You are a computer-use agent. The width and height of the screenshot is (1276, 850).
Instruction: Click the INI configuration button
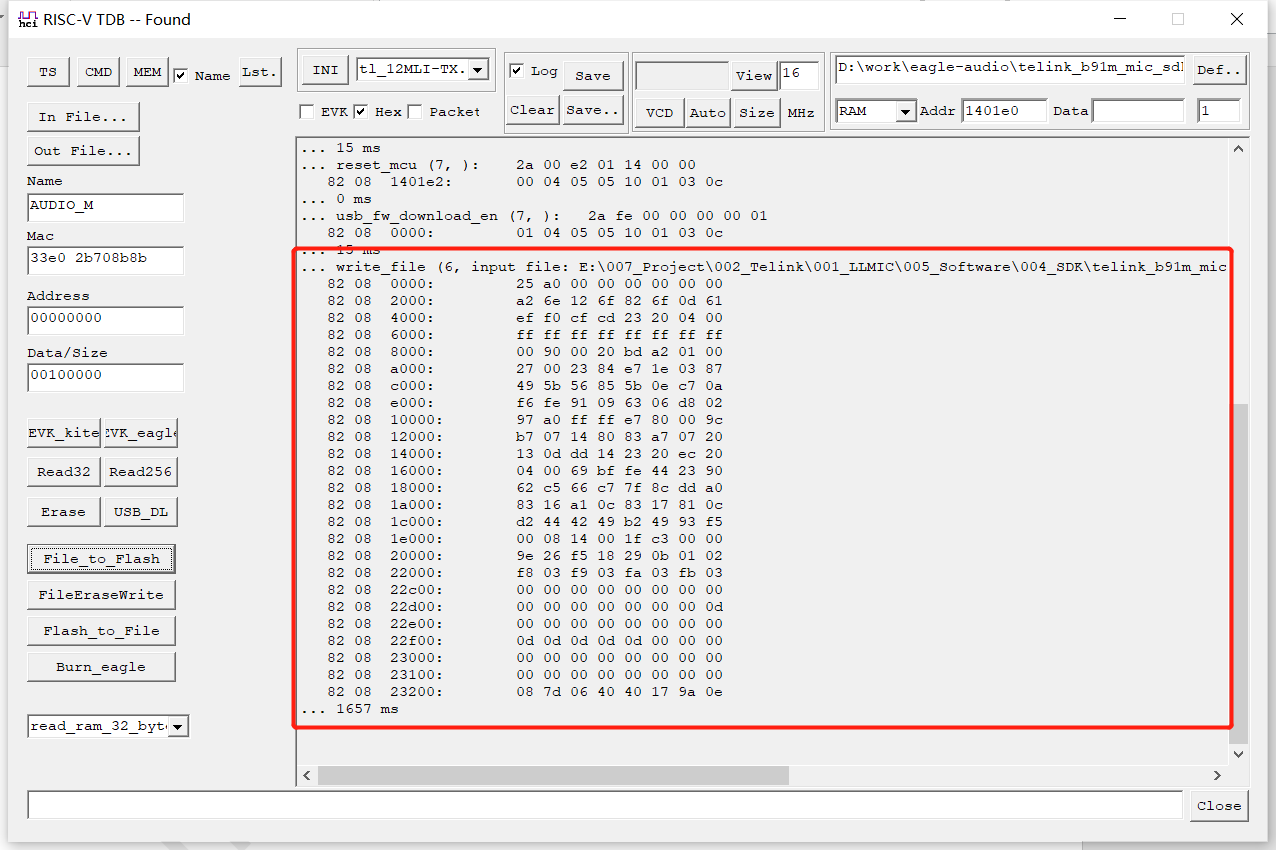click(324, 70)
